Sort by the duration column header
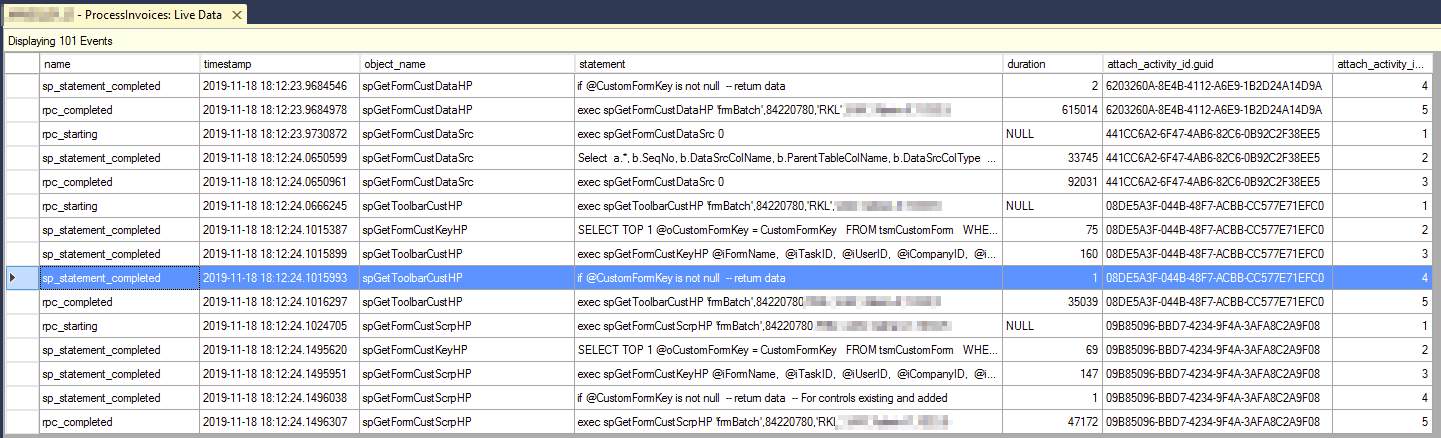The height and width of the screenshot is (438, 1441). click(1052, 63)
